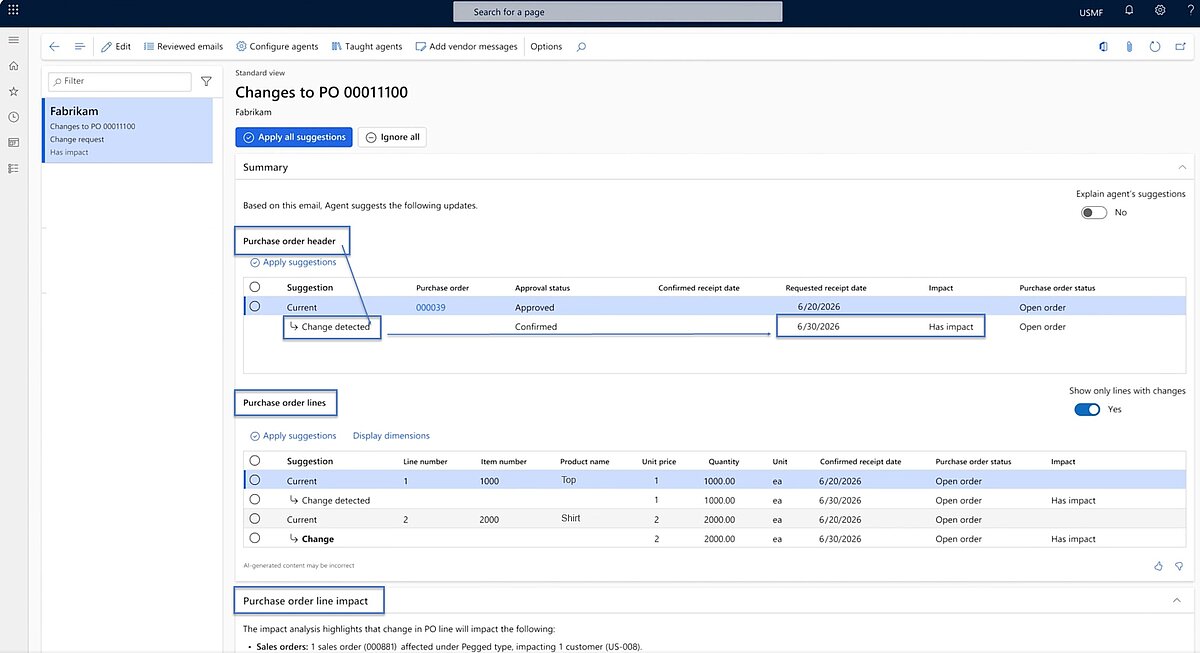This screenshot has width=1200, height=653.
Task: Click the Unit price column header
Action: (659, 462)
